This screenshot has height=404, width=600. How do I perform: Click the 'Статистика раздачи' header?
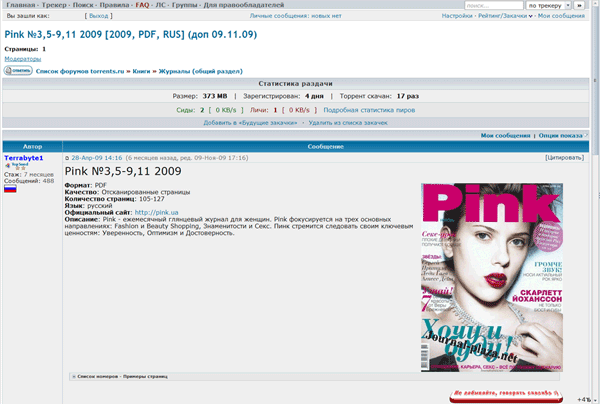(x=295, y=83)
